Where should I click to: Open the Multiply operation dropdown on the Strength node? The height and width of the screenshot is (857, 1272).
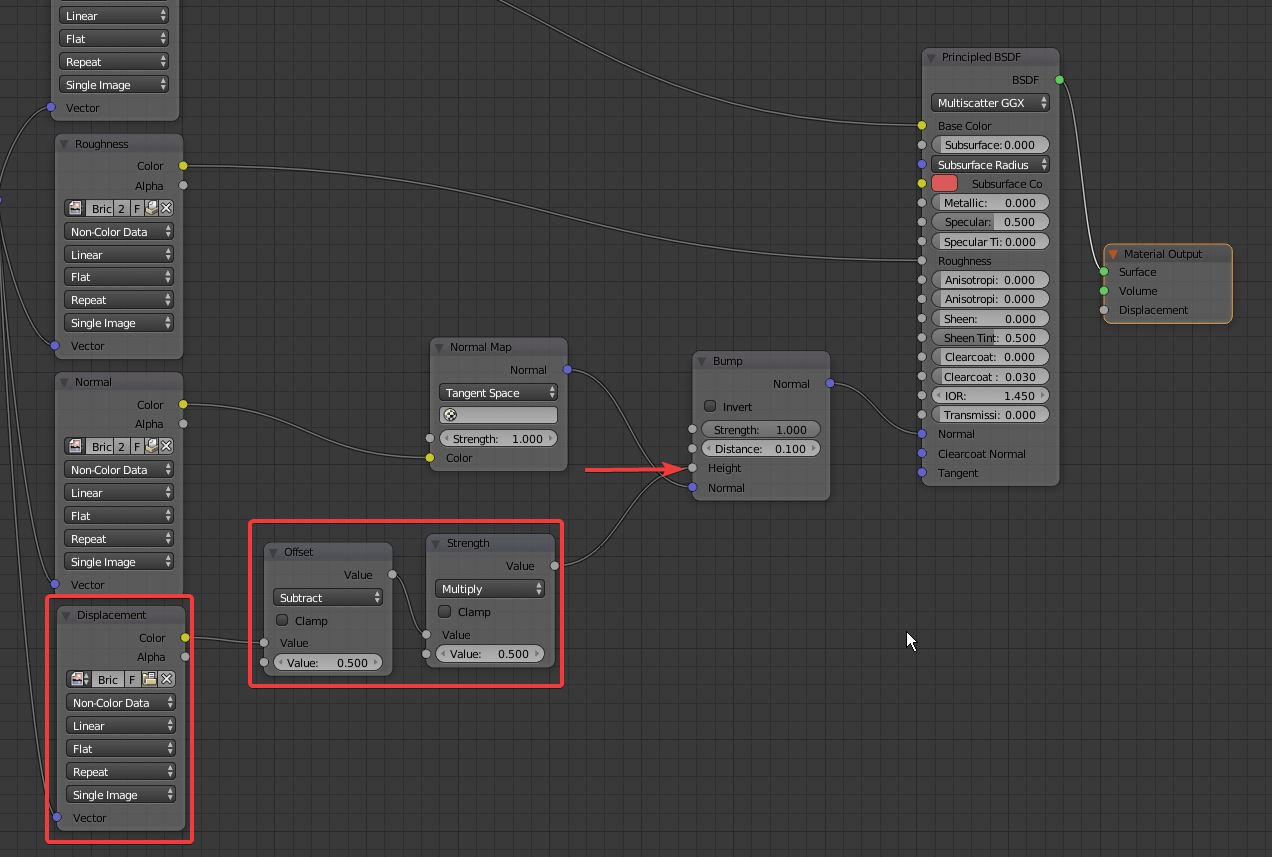pyautogui.click(x=489, y=588)
